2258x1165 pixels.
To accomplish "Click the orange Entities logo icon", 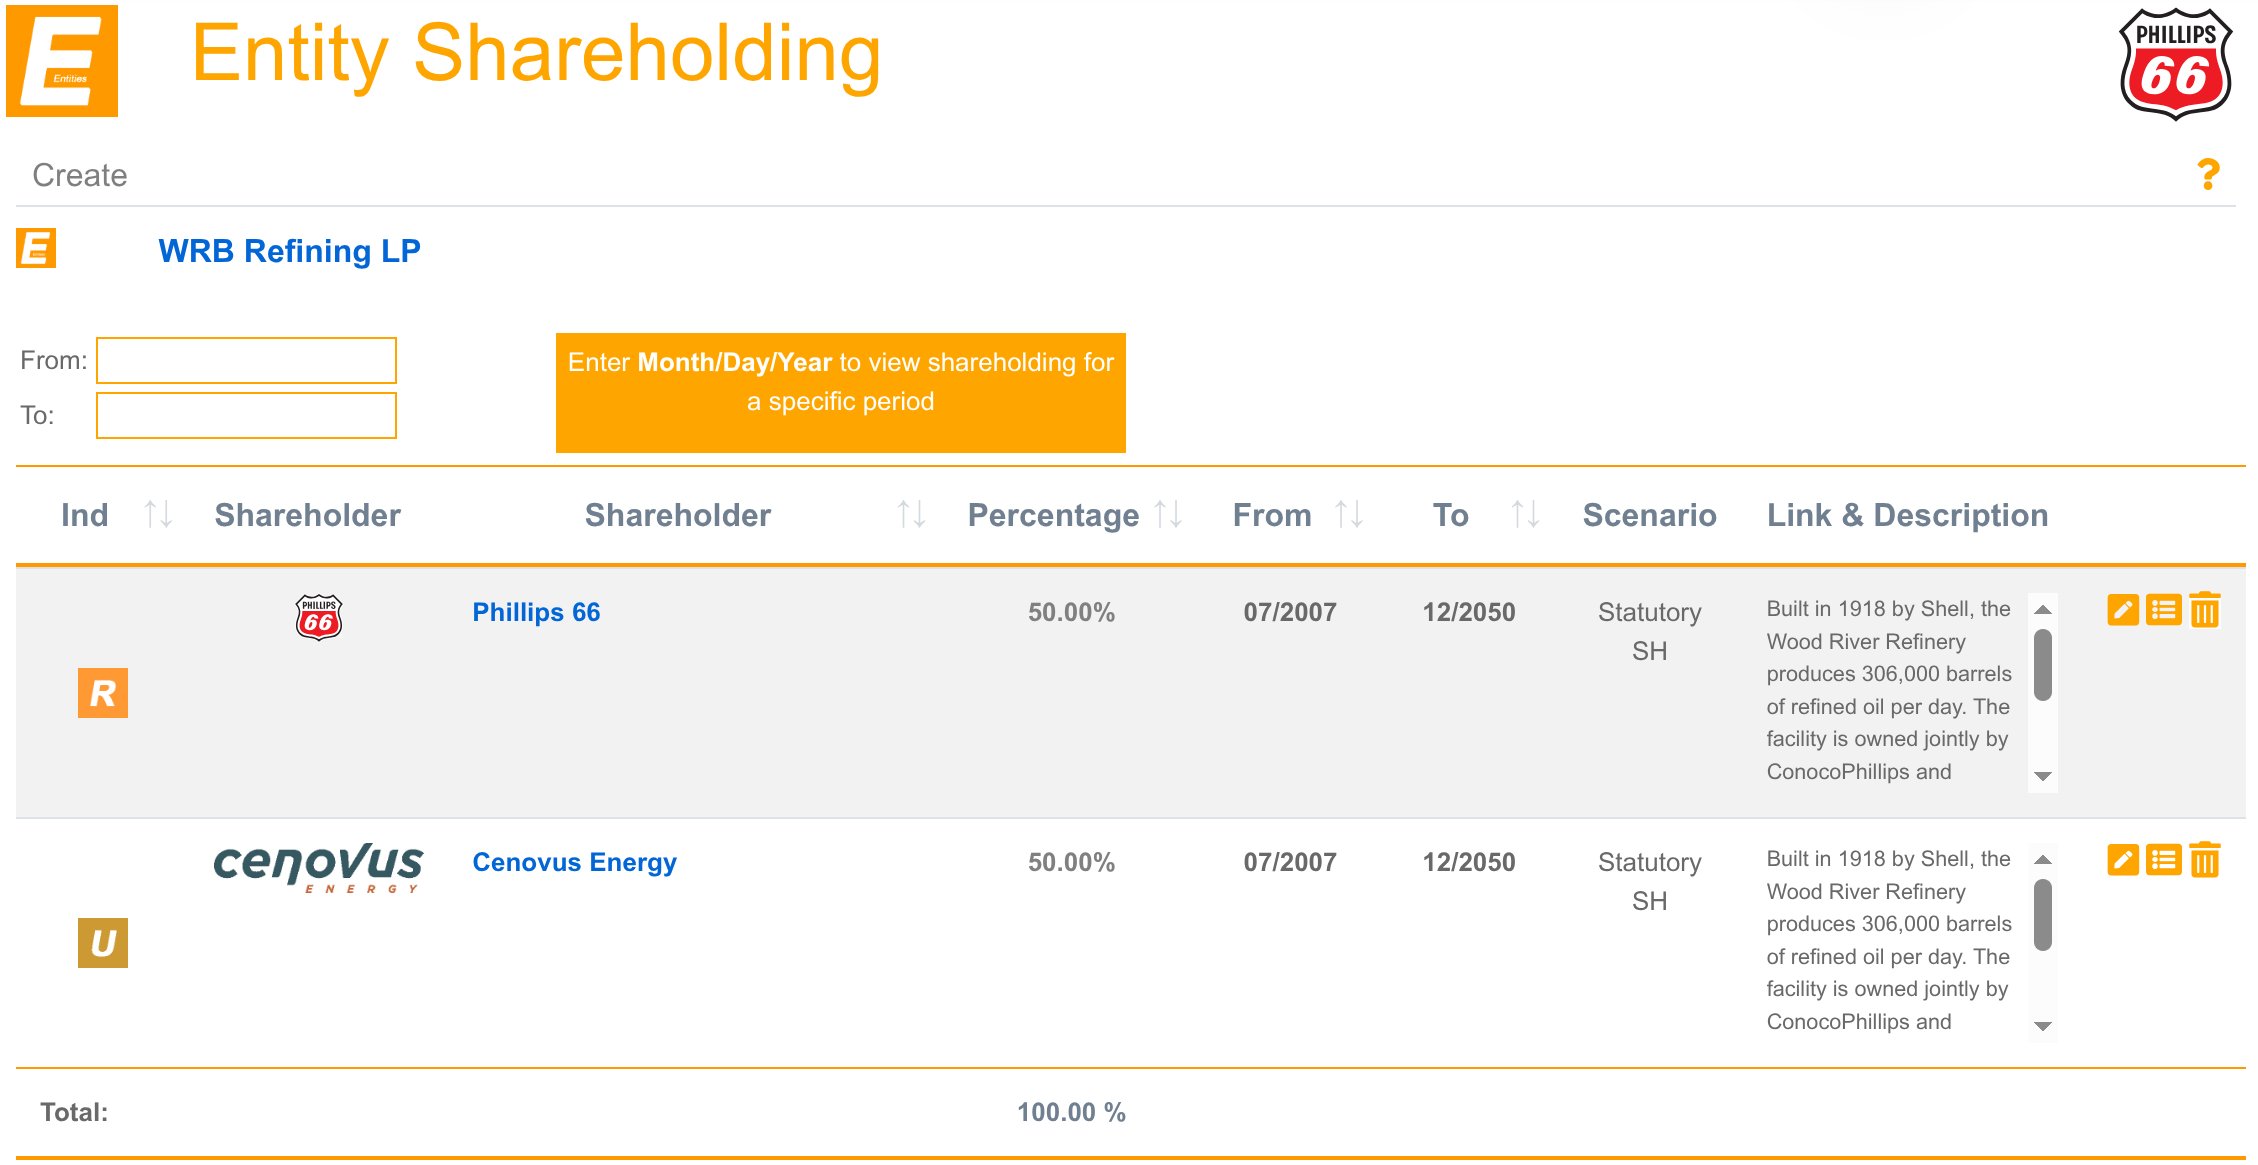I will click(62, 61).
